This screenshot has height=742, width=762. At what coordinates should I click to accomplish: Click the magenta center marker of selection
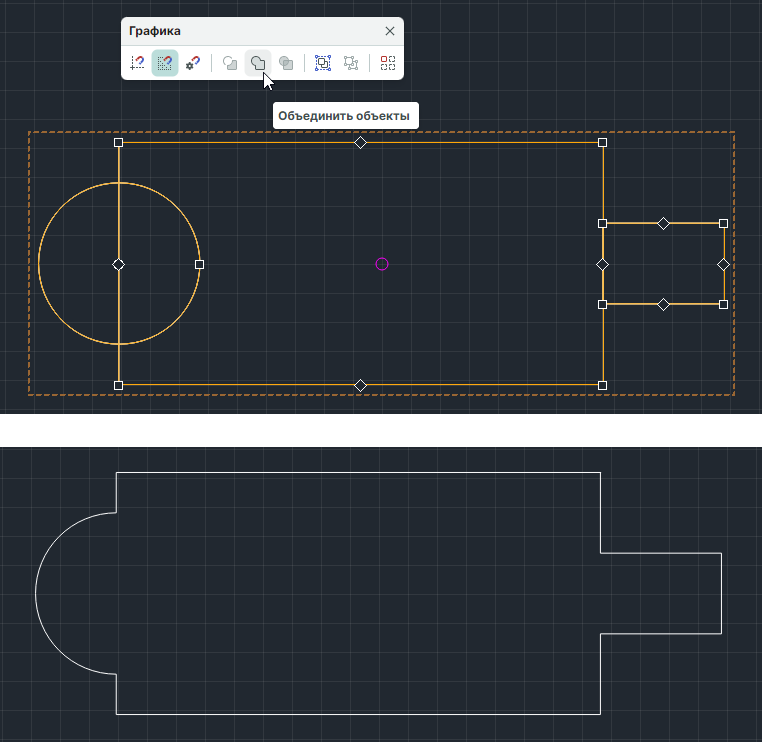(381, 264)
